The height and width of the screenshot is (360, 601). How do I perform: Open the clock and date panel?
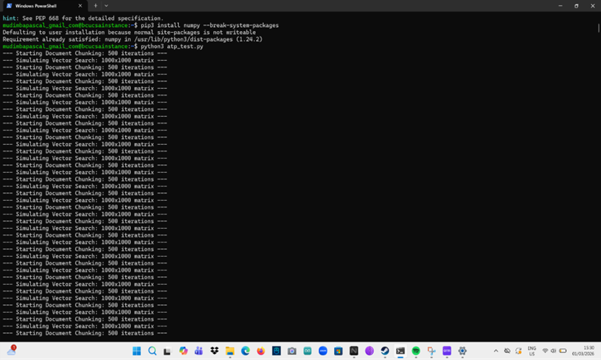[x=583, y=351]
